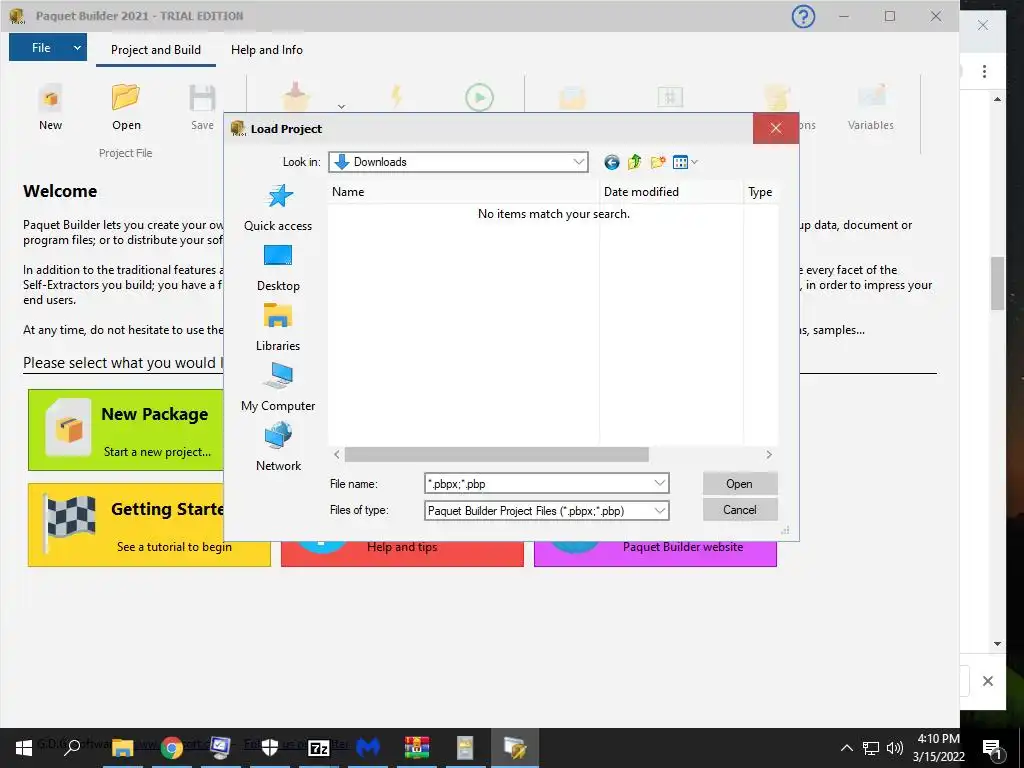Select Libraries in places bar
Viewport: 1024px width, 768px height.
[278, 328]
